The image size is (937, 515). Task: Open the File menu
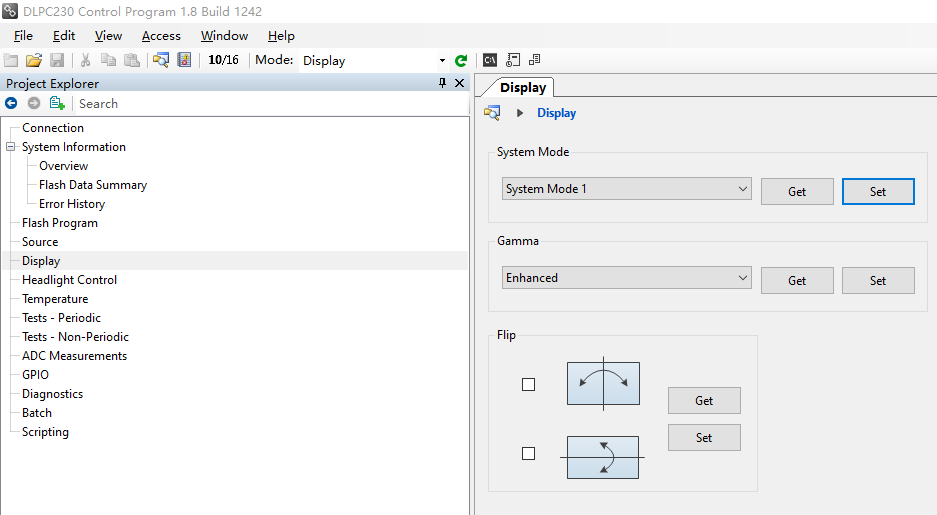23,36
